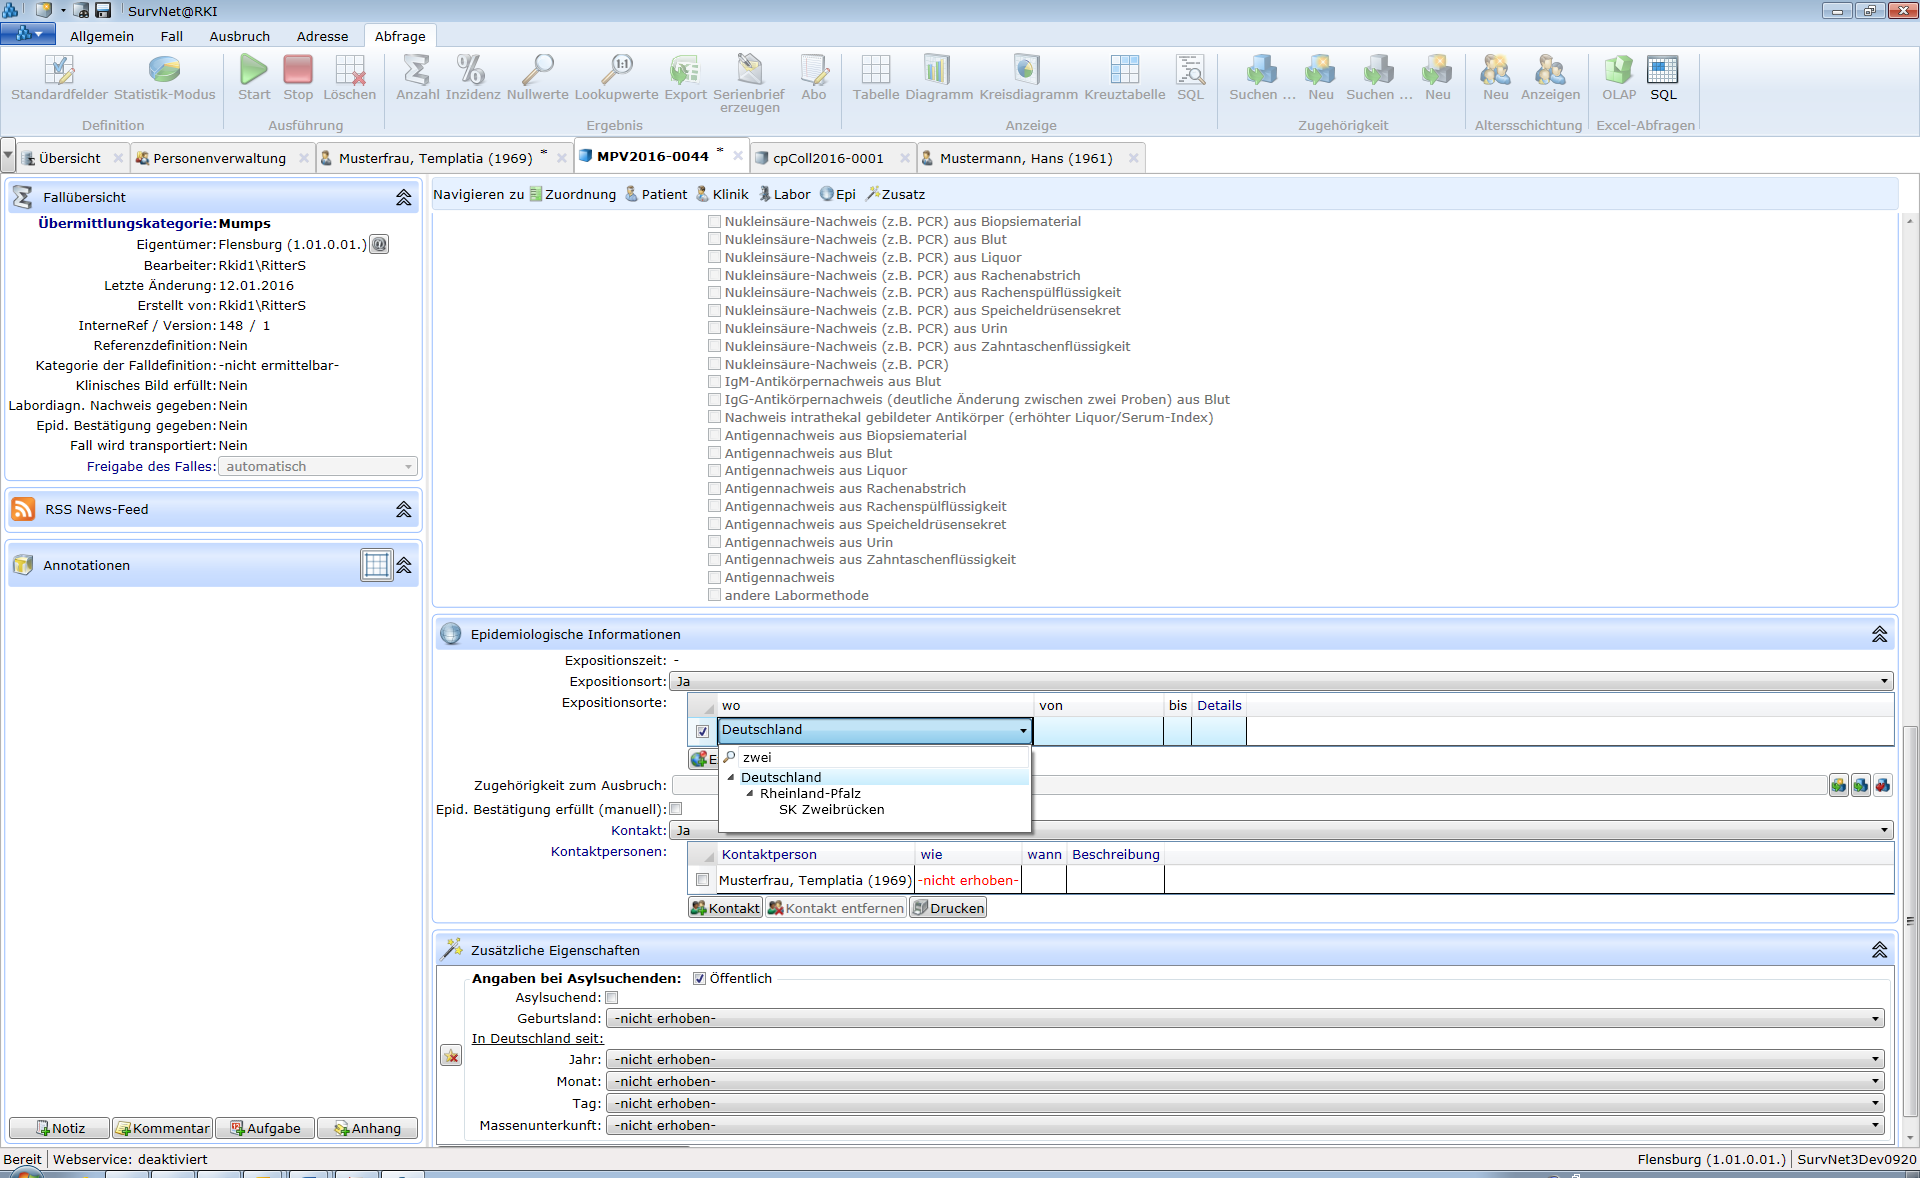Screen dimensions: 1920x1178
Task: Select SK Zweibrücken in the location tree
Action: pos(831,810)
